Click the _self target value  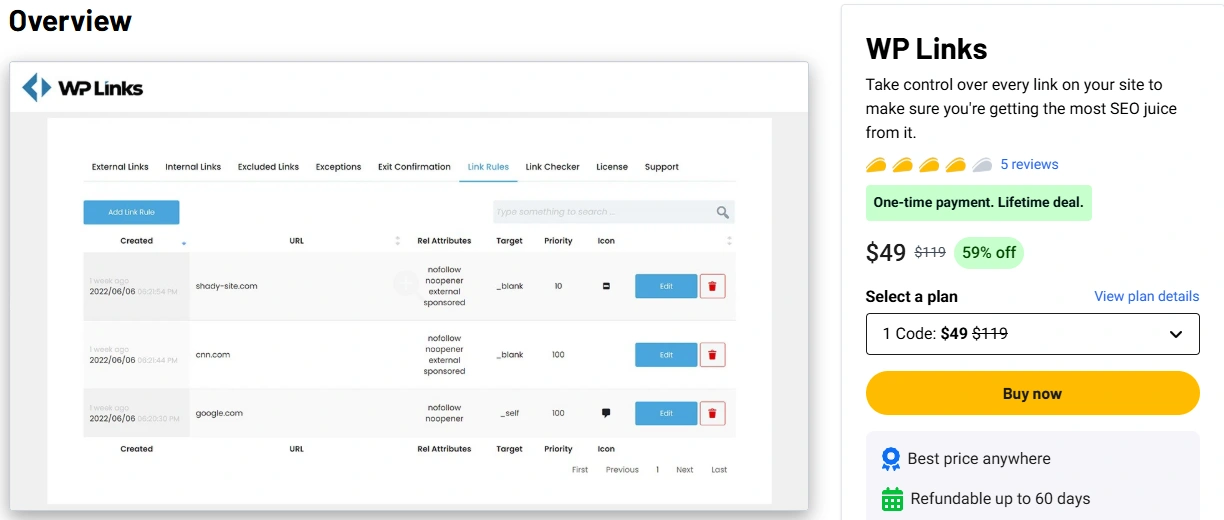pyautogui.click(x=510, y=413)
